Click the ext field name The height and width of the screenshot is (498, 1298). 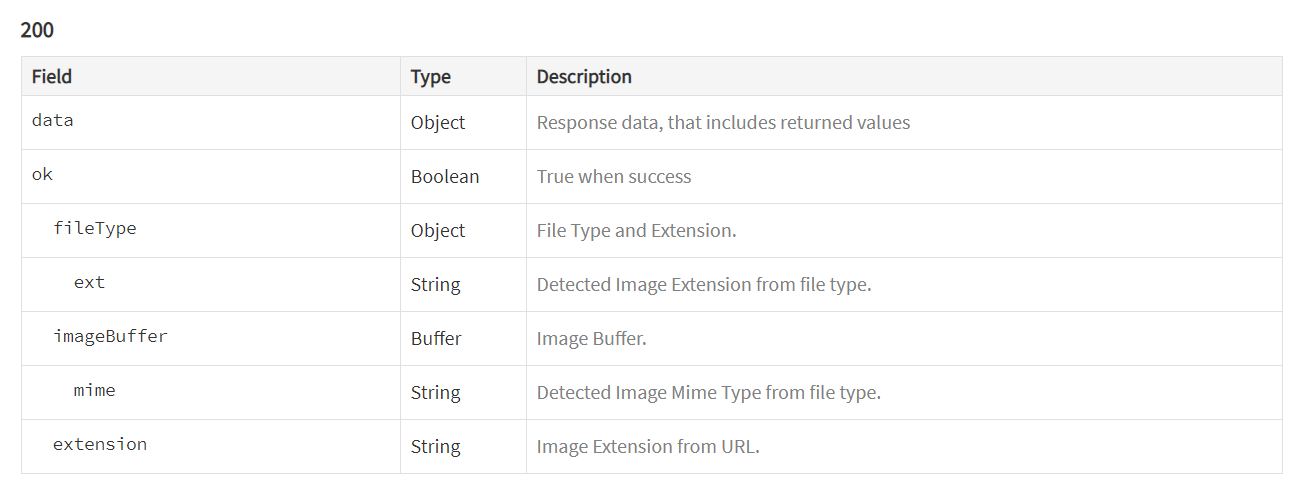point(89,282)
